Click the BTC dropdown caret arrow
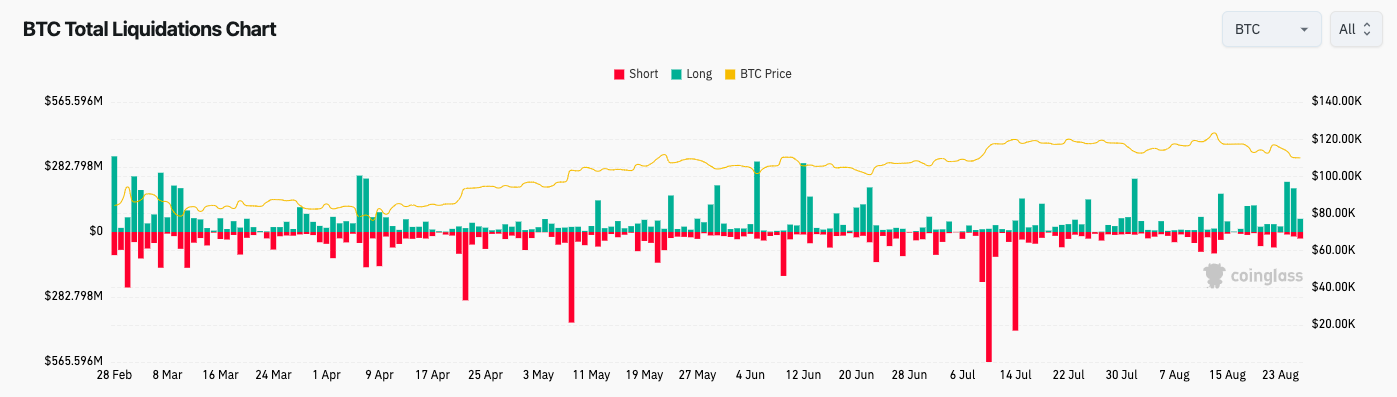1397x397 pixels. (1304, 30)
